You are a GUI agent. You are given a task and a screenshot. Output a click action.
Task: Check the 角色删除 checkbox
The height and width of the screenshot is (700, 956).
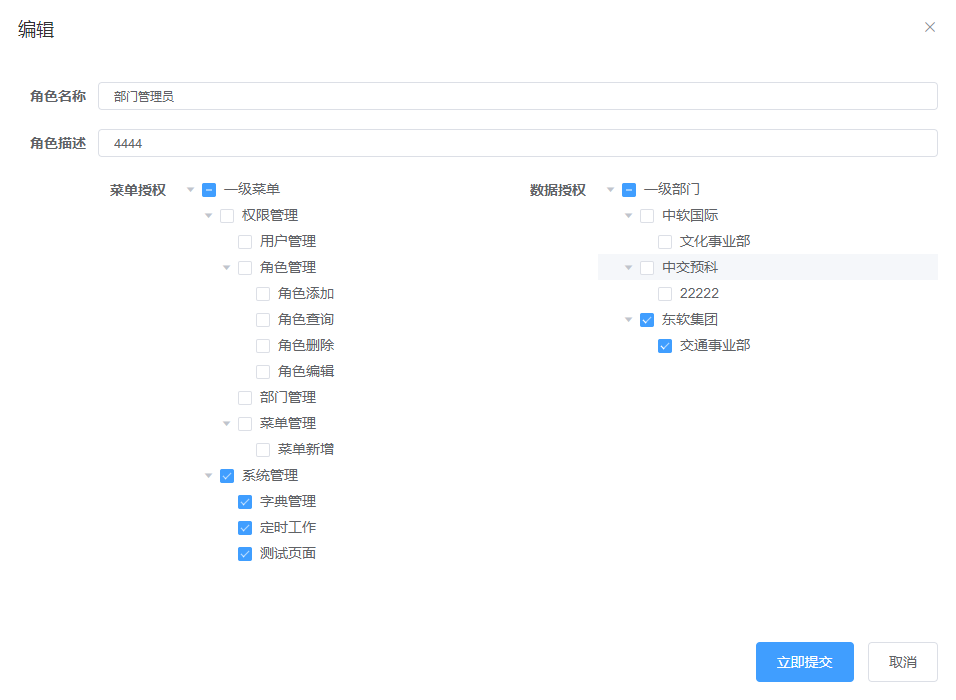263,345
